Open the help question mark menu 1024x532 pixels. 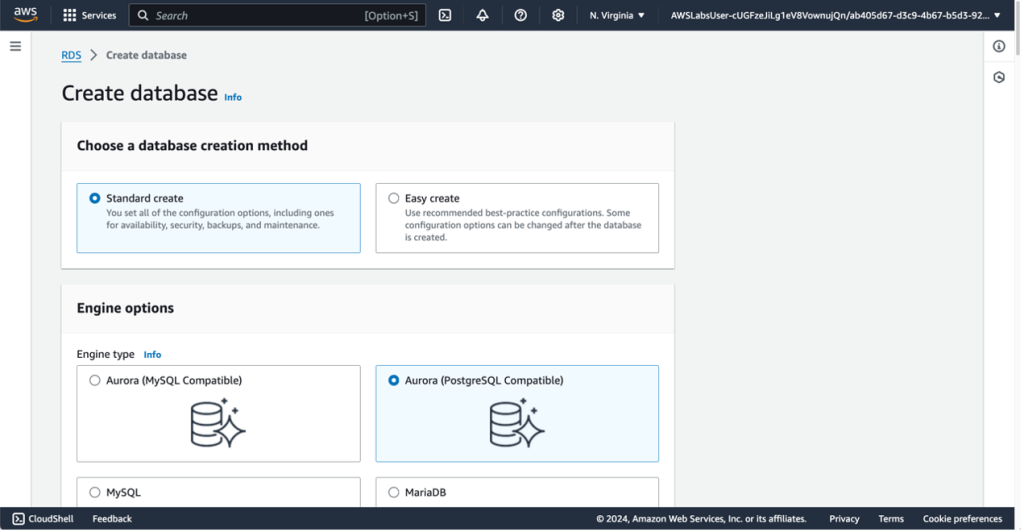(520, 15)
